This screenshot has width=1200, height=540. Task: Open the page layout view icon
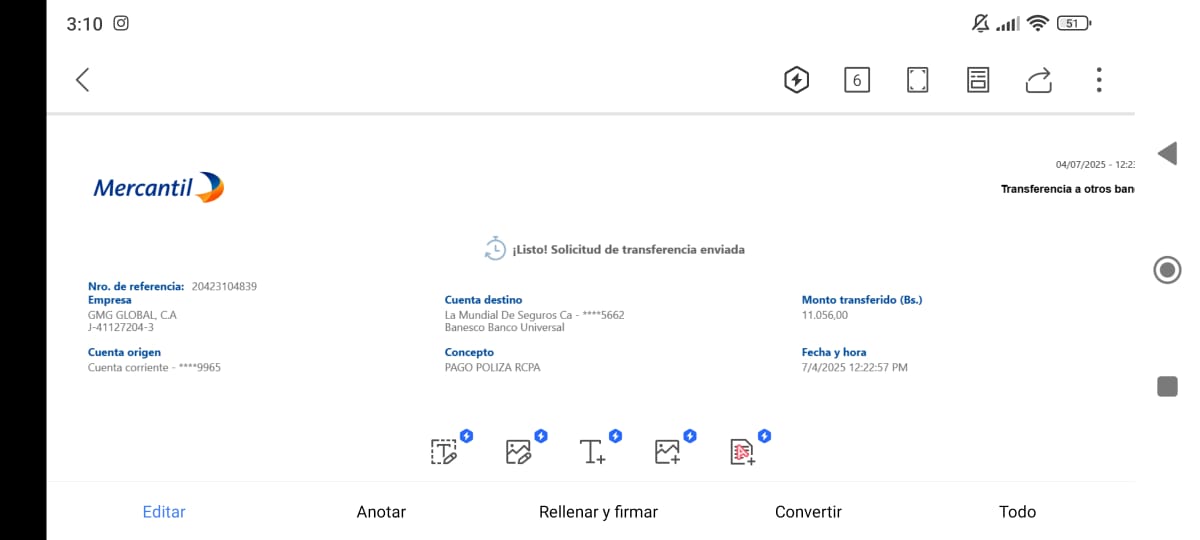[978, 80]
